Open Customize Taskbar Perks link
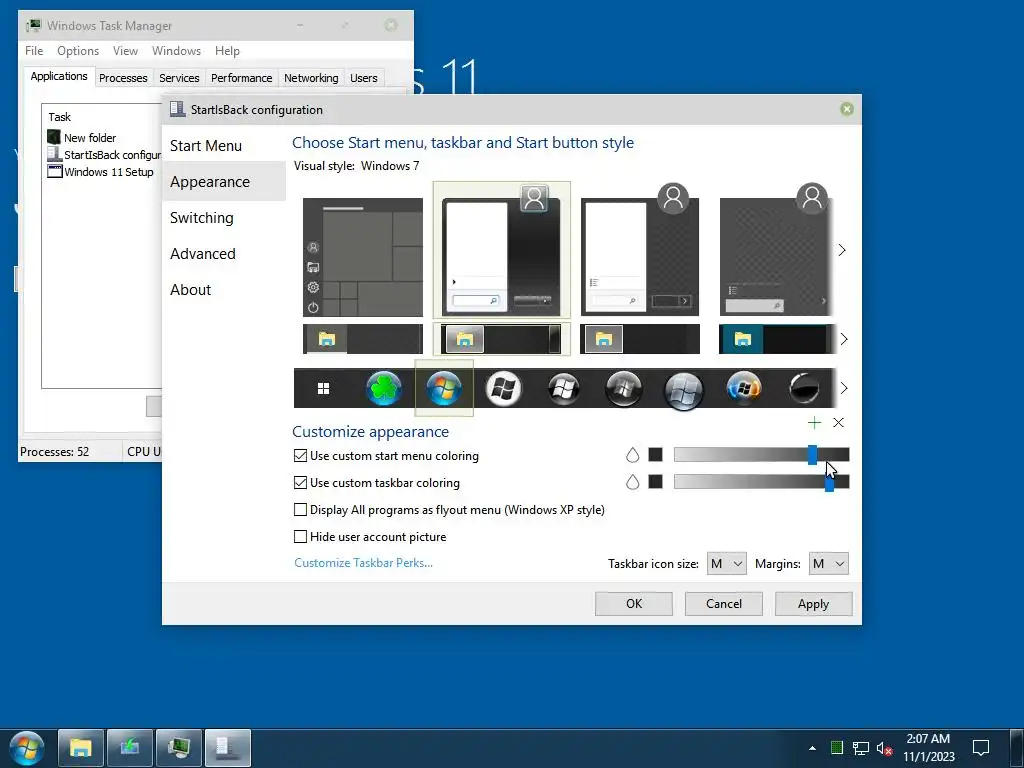This screenshot has height=768, width=1024. [363, 563]
